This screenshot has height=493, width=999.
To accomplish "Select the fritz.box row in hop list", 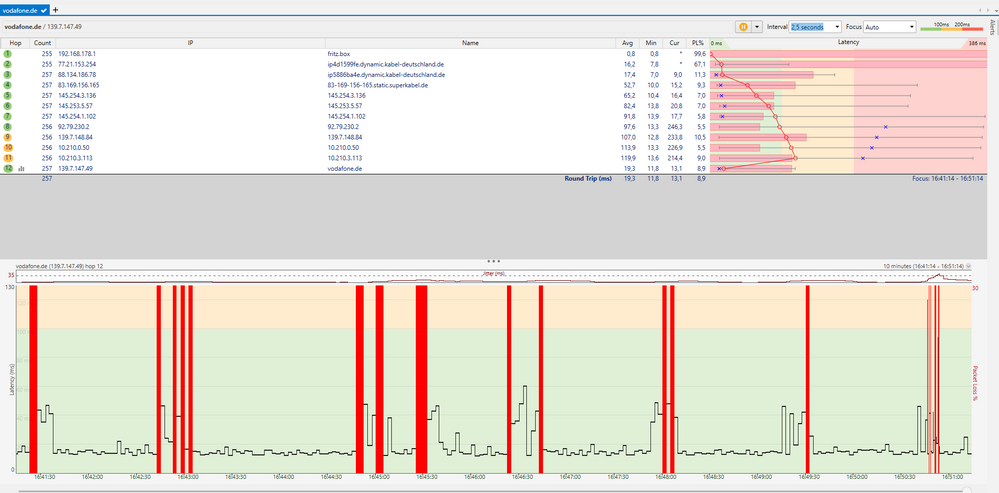I will pyautogui.click(x=340, y=53).
